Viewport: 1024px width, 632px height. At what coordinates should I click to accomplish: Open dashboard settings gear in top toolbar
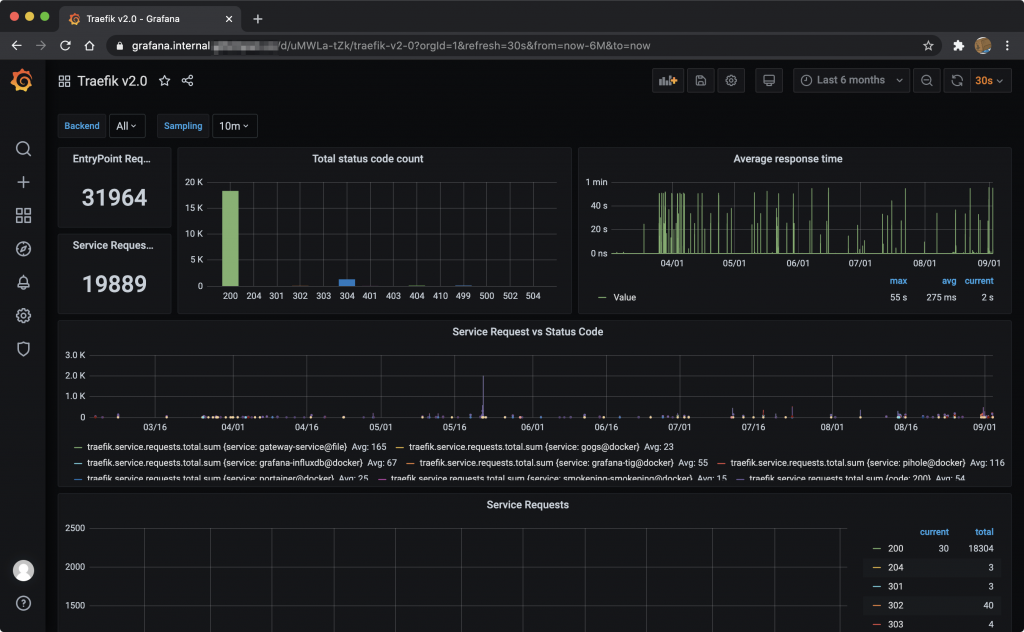(x=732, y=81)
